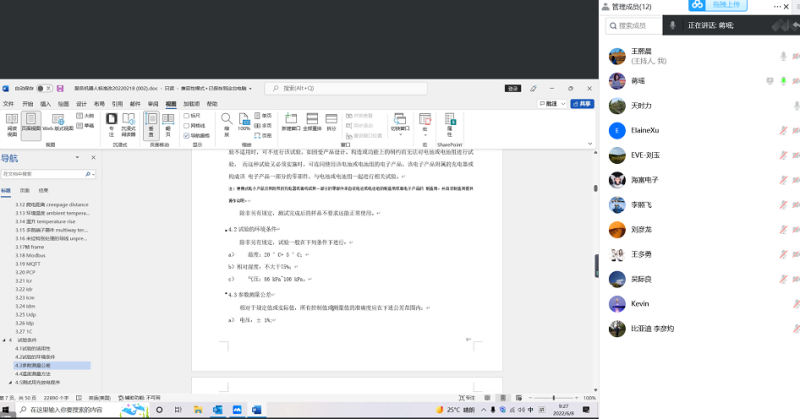This screenshot has width=800, height=419.
Task: Click the 共享 (Share) button
Action: [581, 103]
